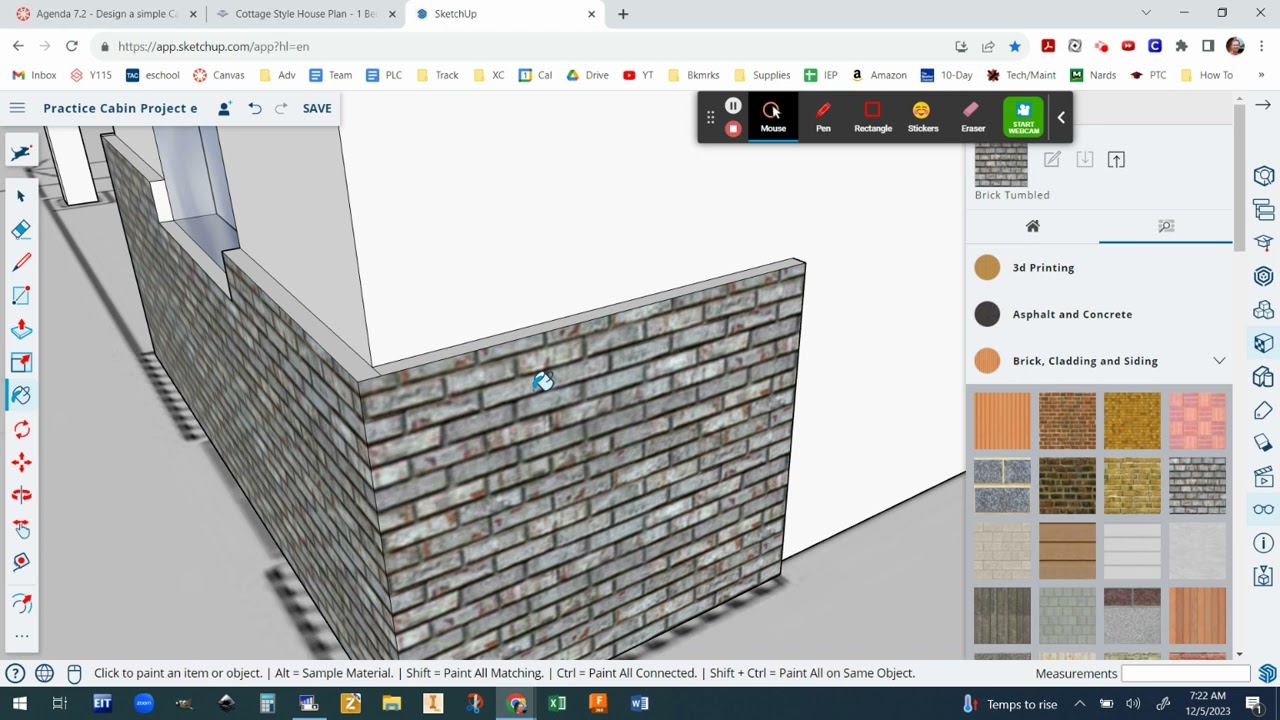Open the Styles panel
The height and width of the screenshot is (720, 1280).
1263,376
